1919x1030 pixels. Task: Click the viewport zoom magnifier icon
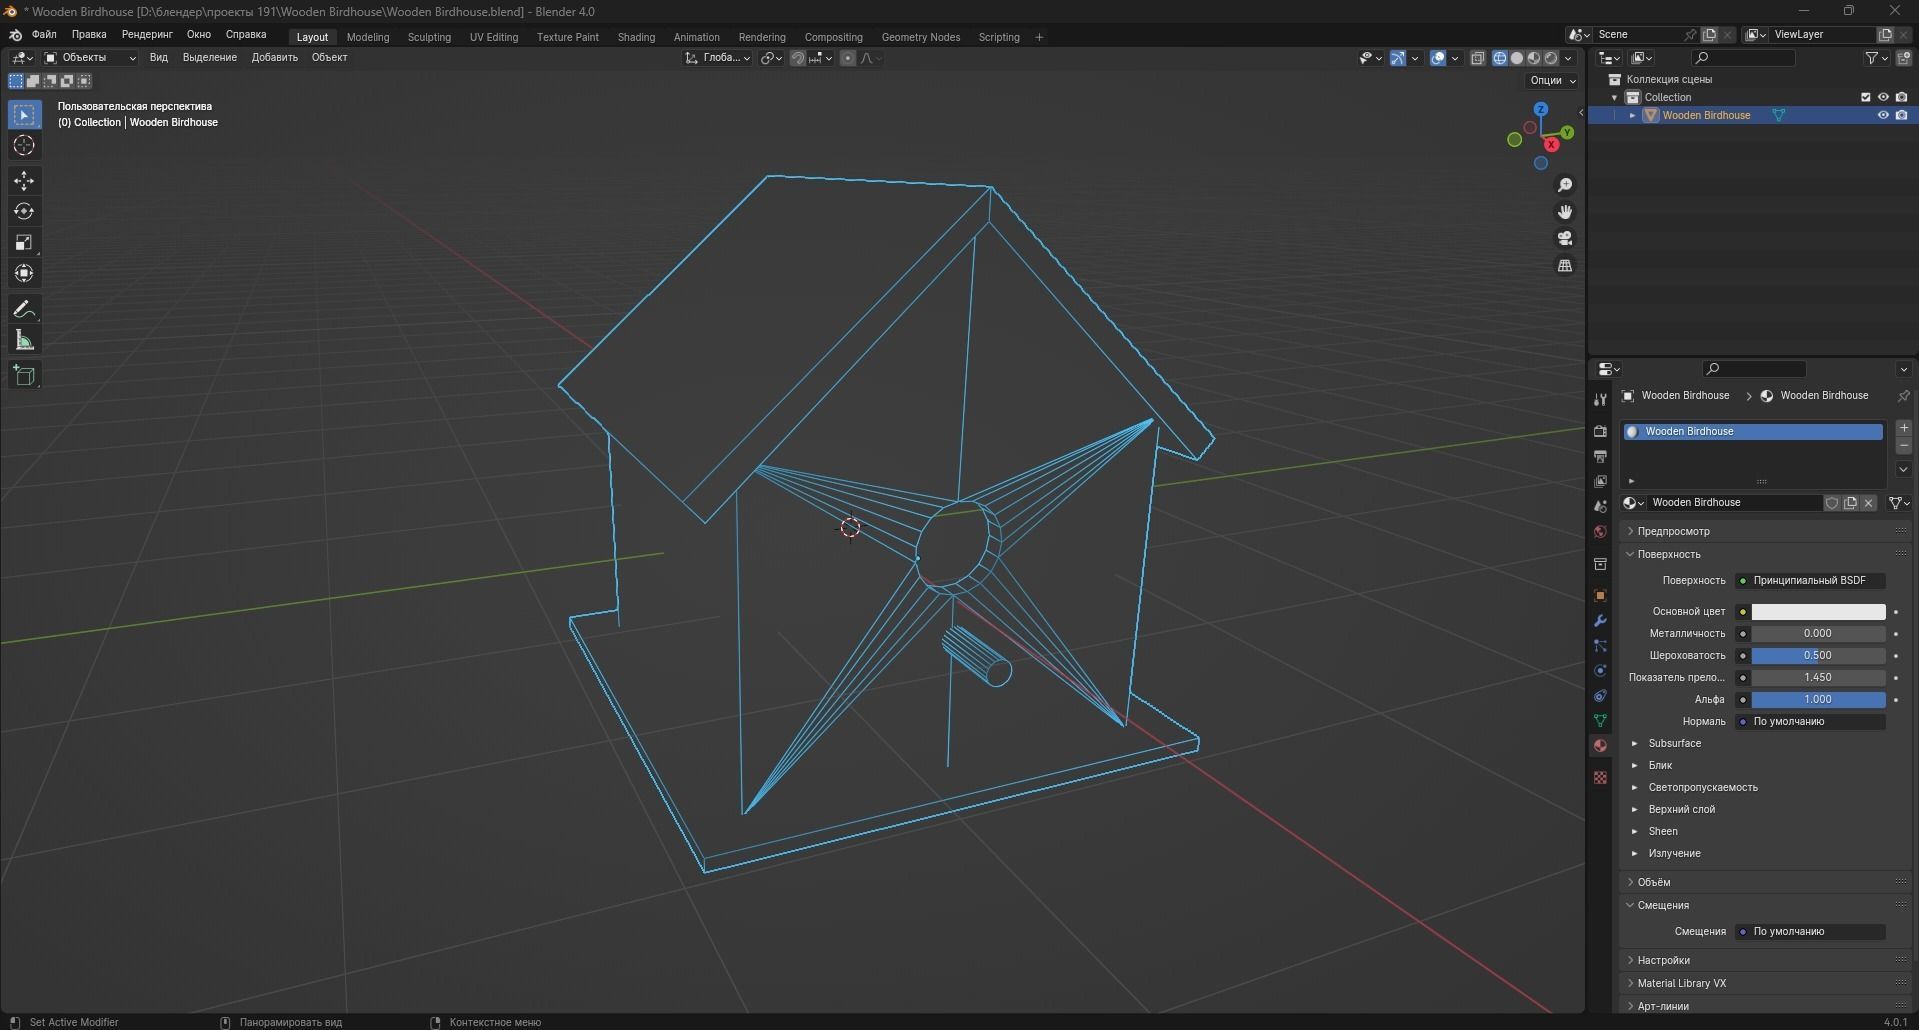1565,185
